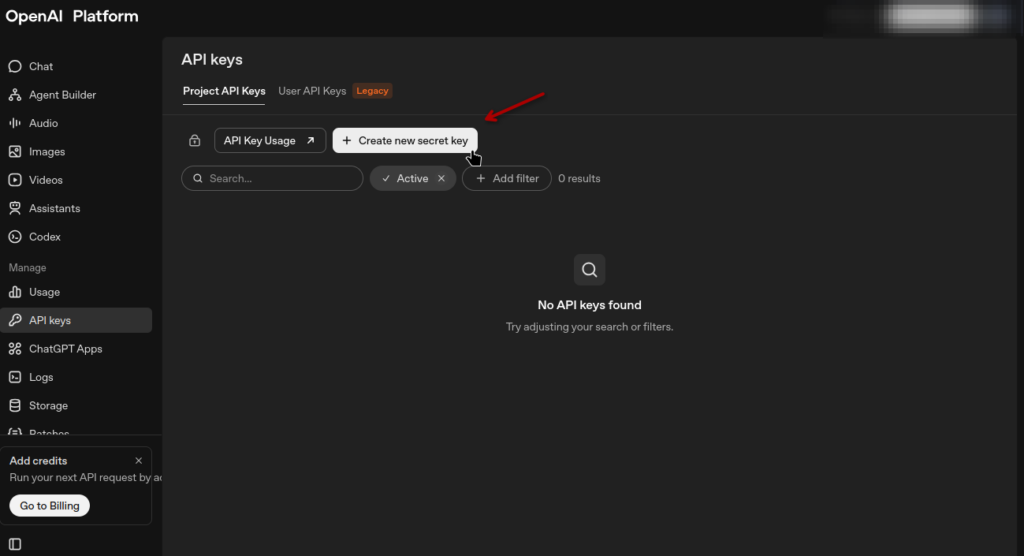Open the ChatGPT Apps grid icon

(14, 349)
